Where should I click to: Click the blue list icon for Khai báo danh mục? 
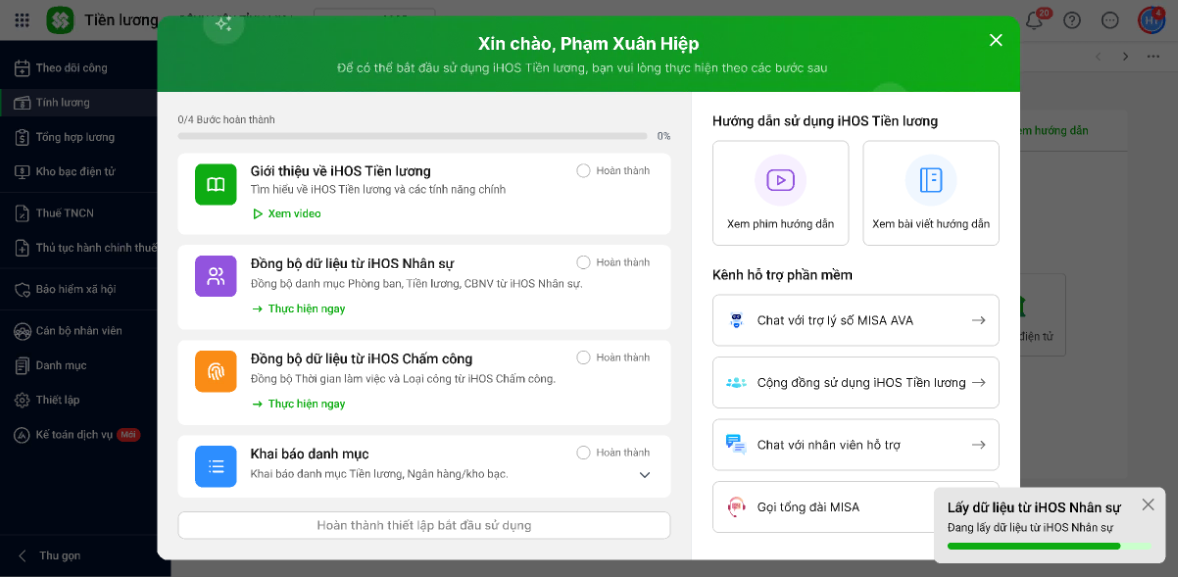pyautogui.click(x=216, y=467)
